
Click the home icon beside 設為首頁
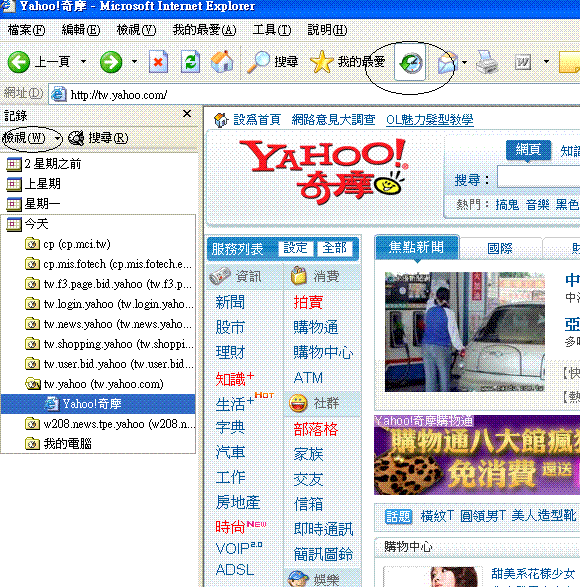tap(221, 120)
